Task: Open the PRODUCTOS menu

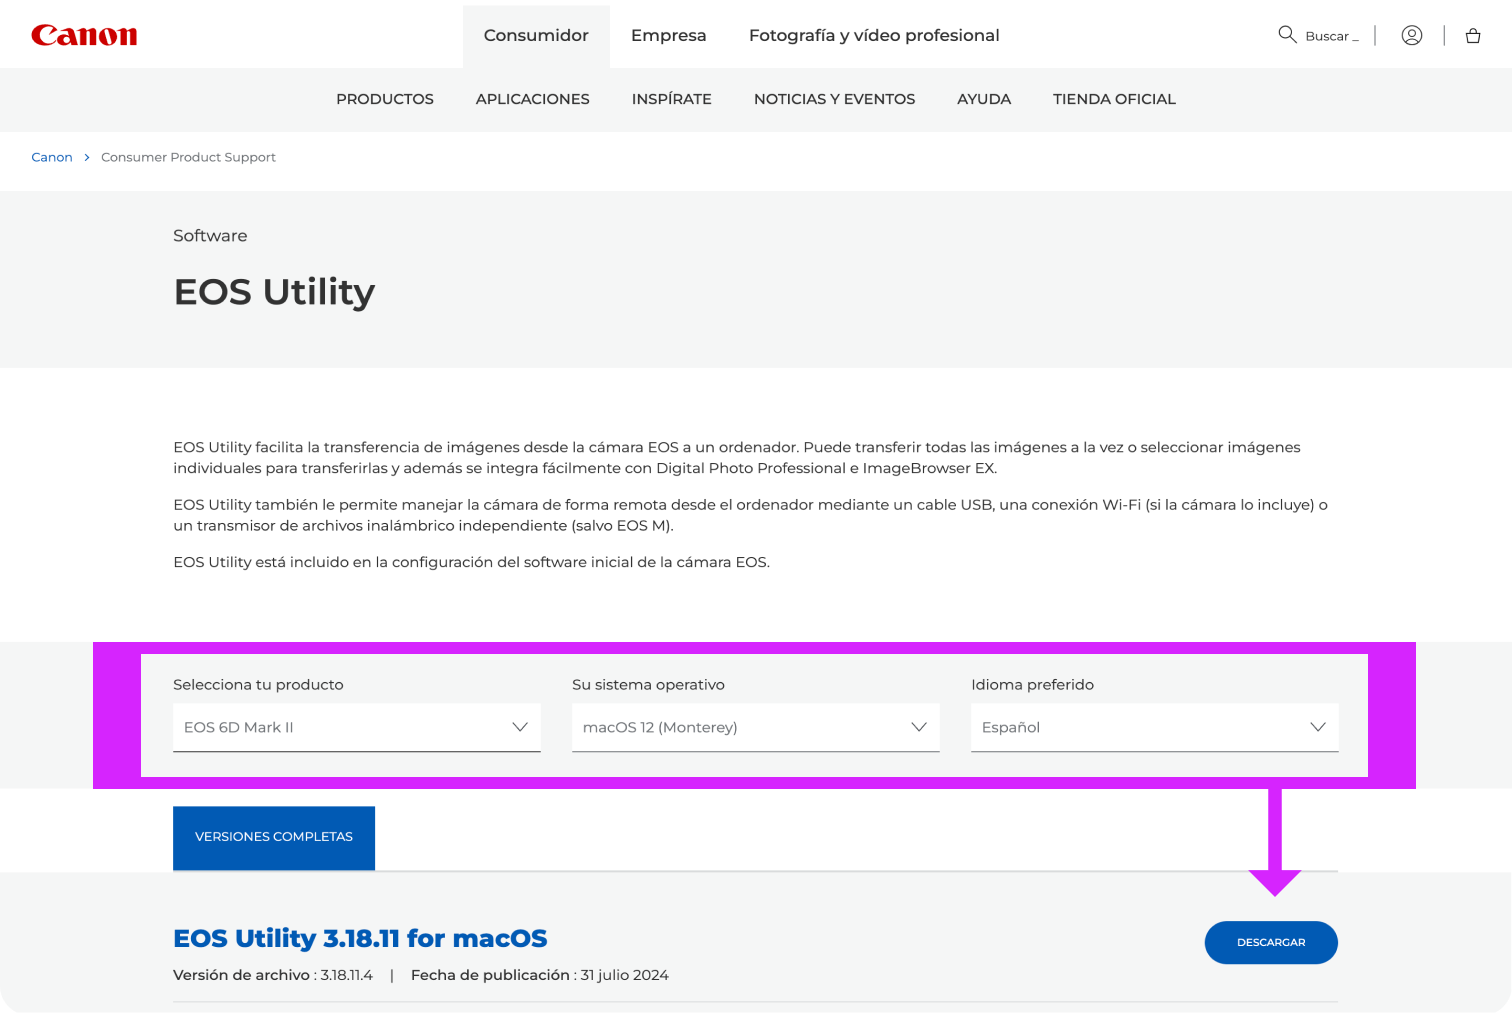Action: tap(385, 99)
